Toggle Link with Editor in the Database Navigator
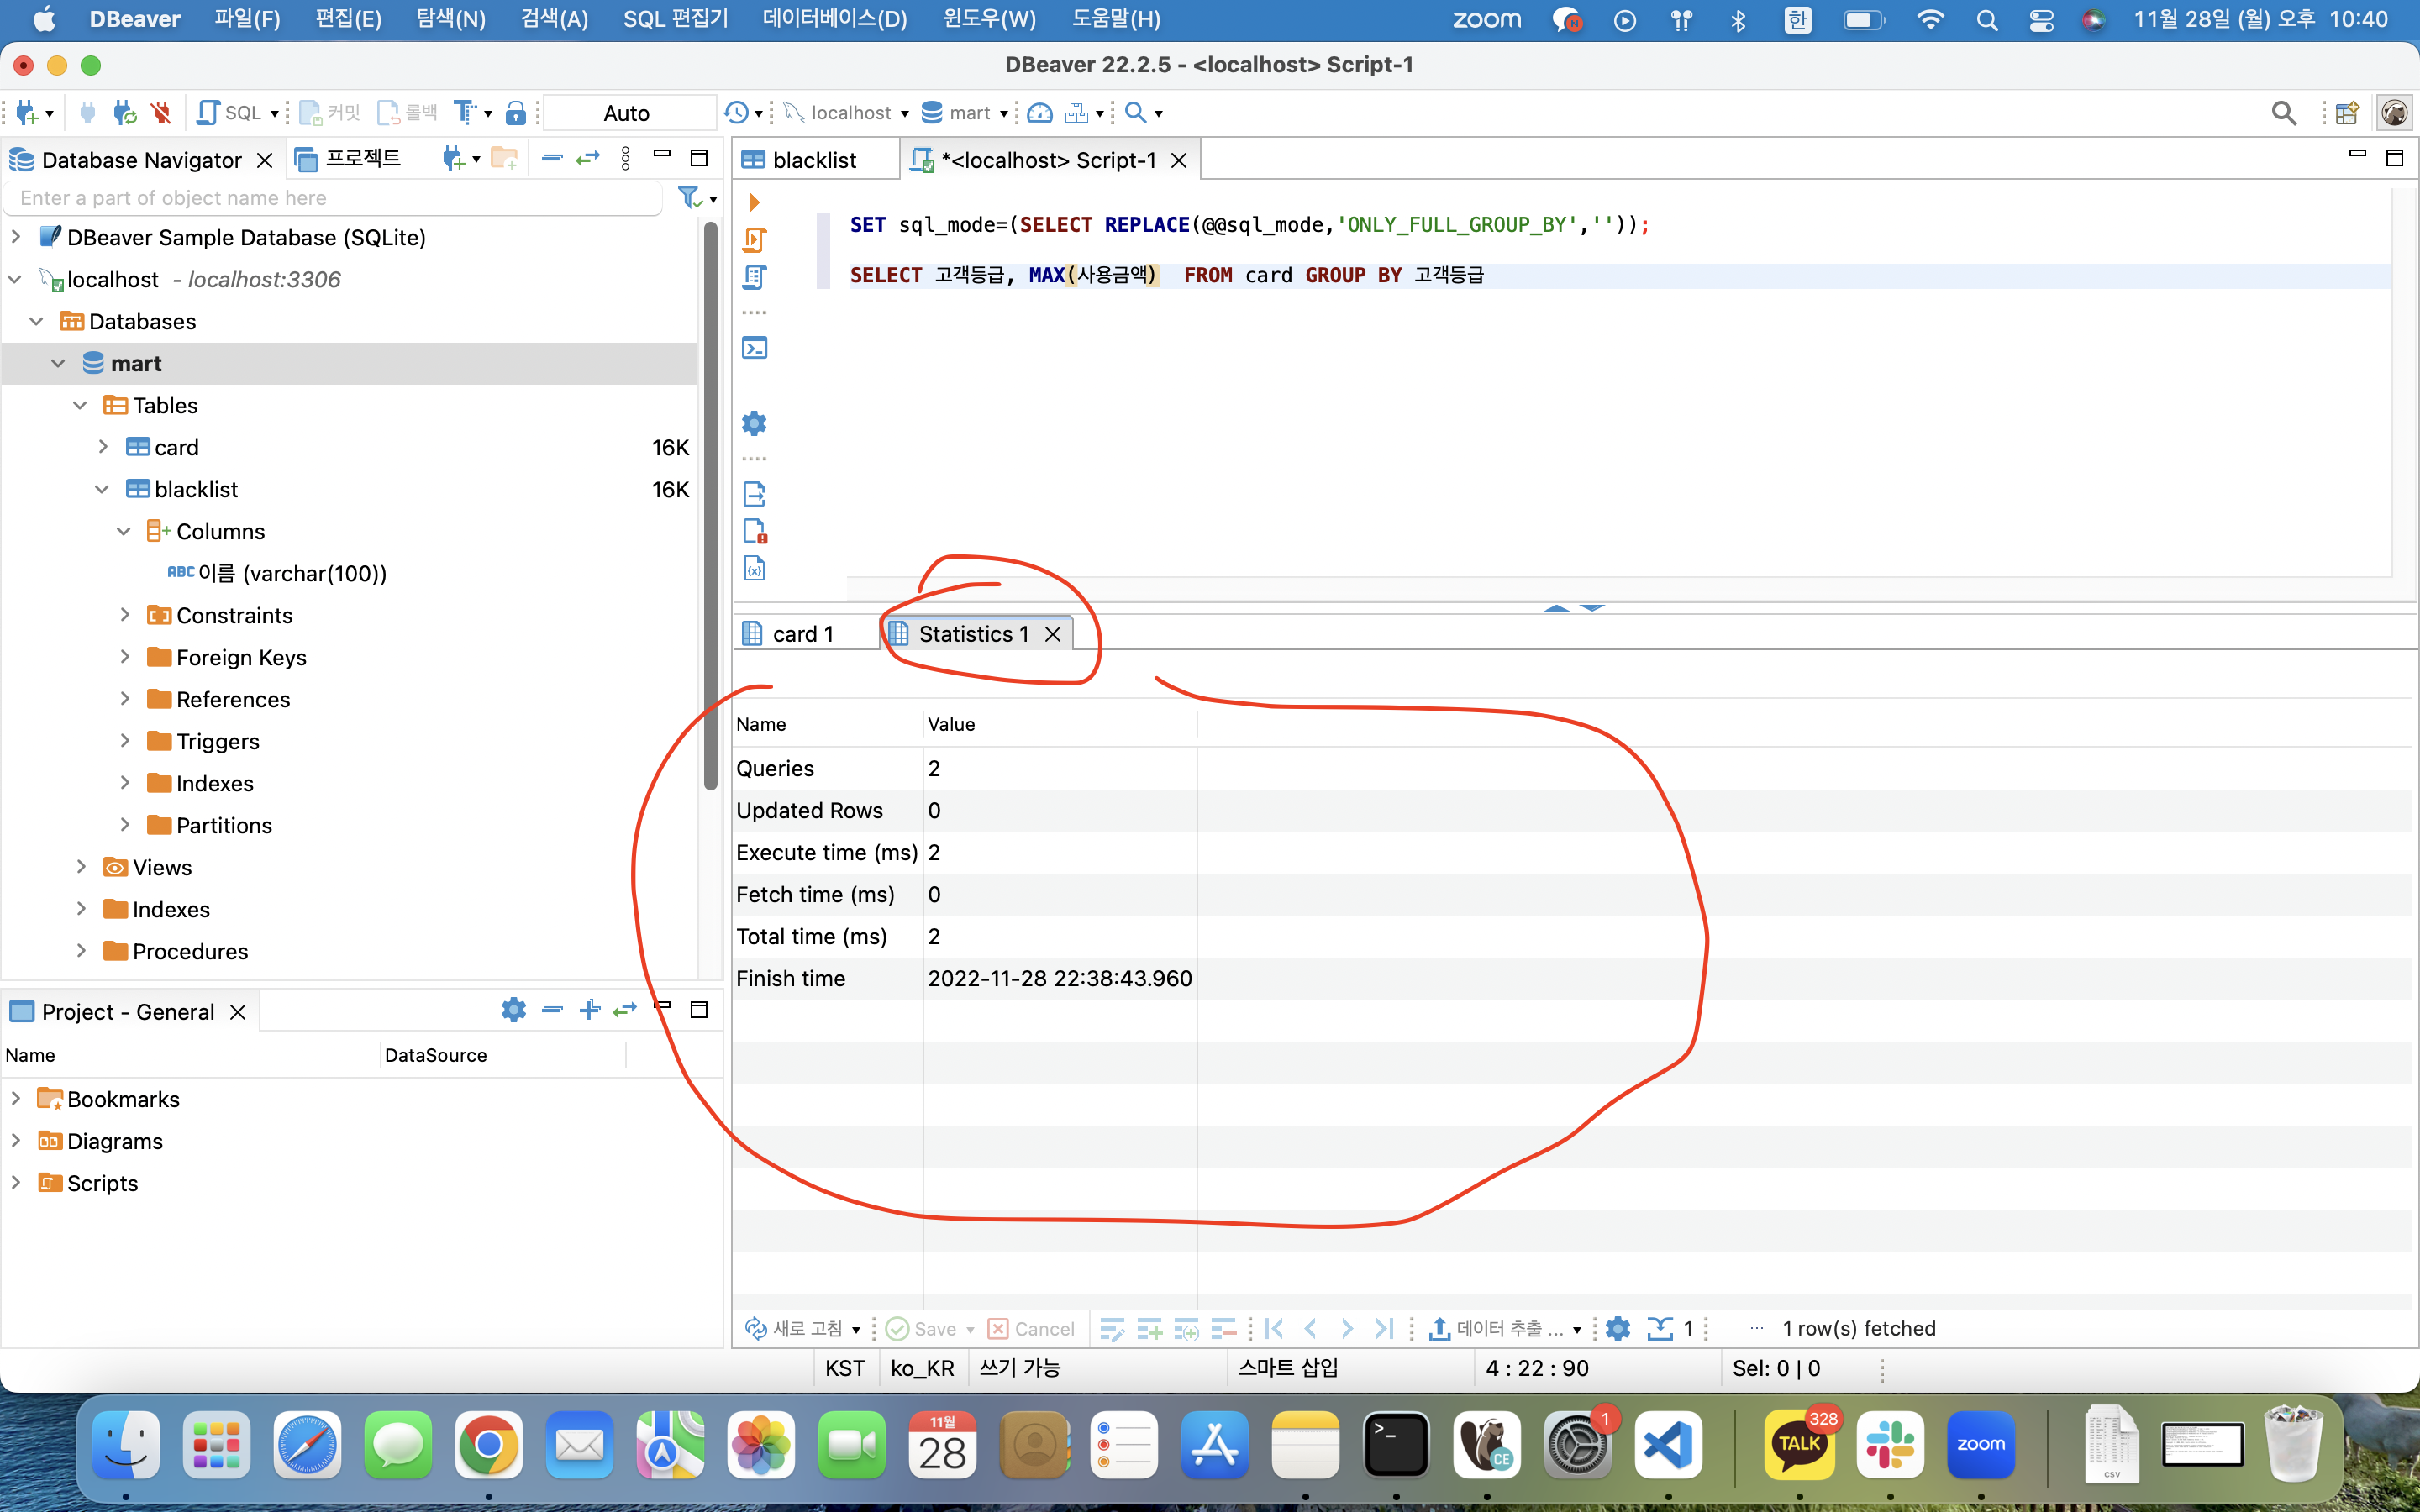 click(588, 159)
